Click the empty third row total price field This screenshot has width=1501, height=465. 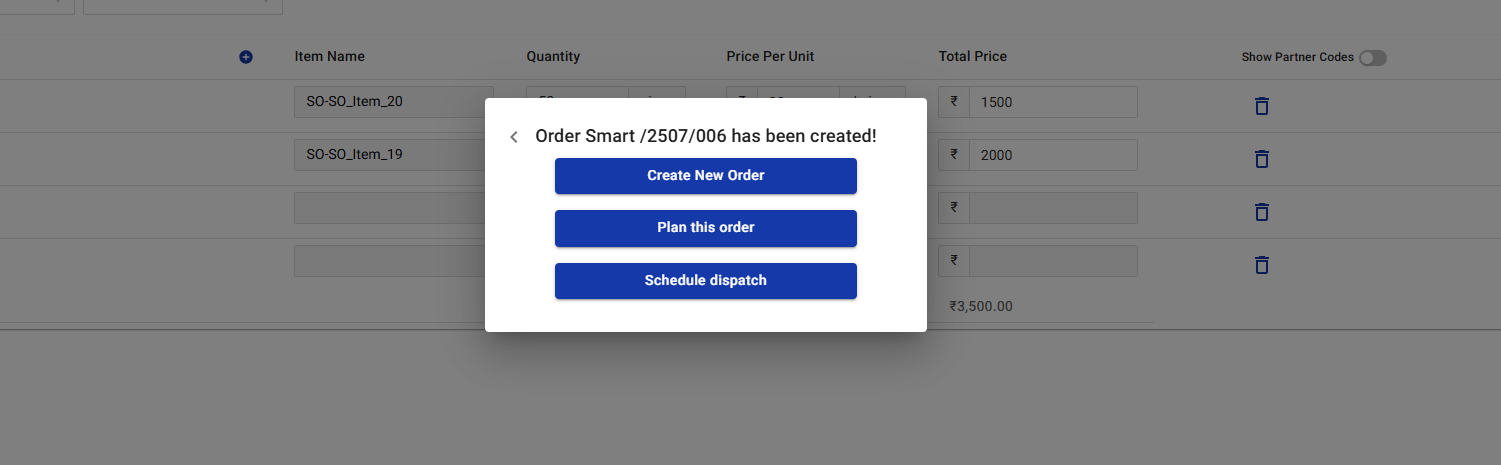click(x=1053, y=208)
